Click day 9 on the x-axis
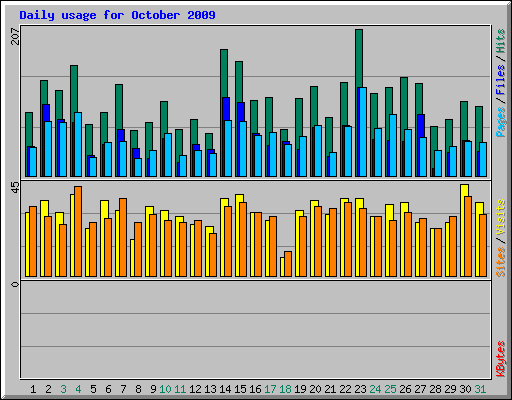 click(153, 389)
